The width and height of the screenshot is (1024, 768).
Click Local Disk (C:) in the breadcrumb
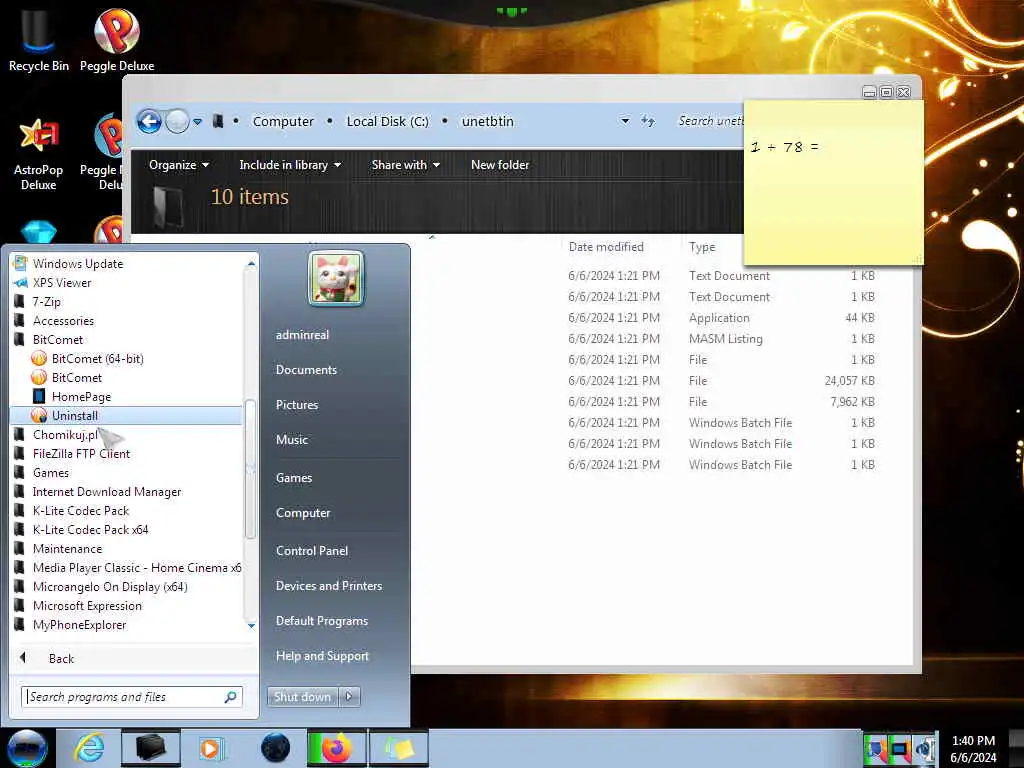tap(387, 121)
